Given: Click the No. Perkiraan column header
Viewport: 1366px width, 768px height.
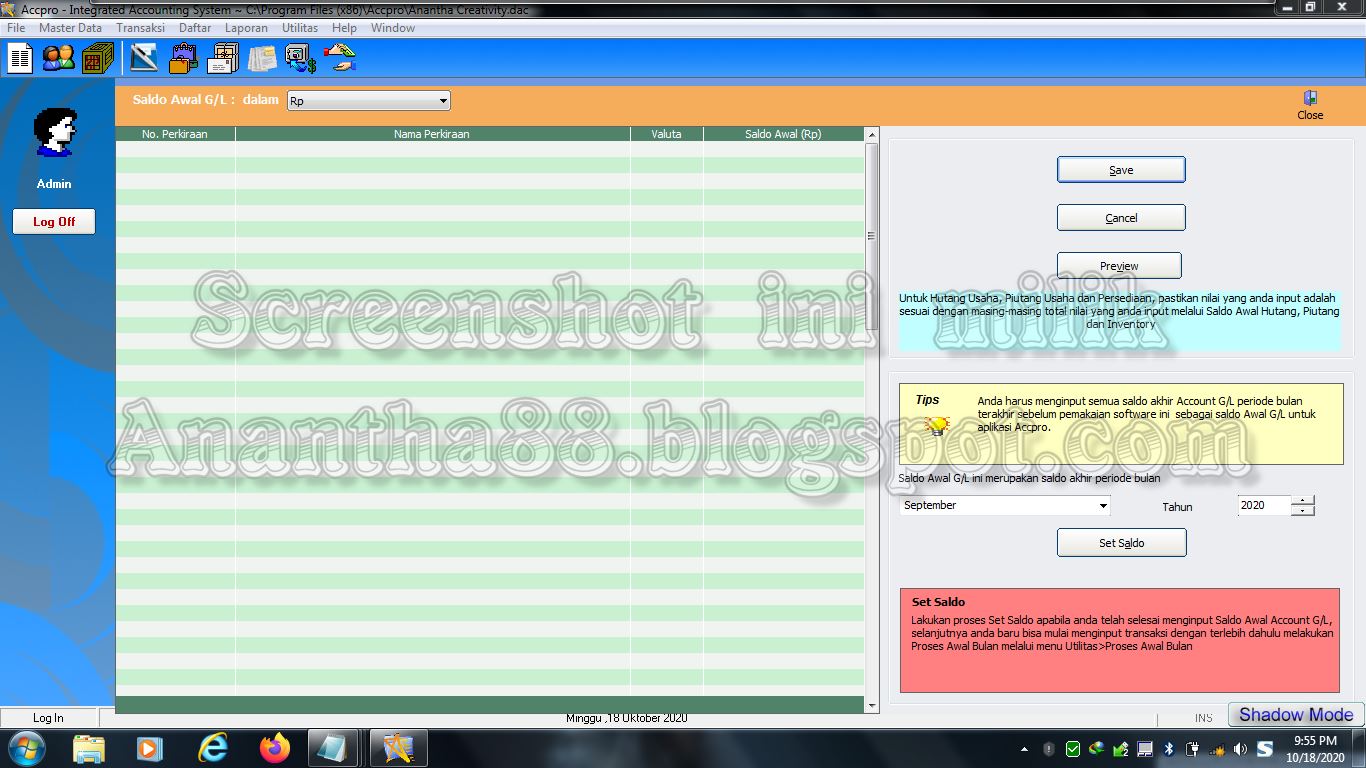Looking at the screenshot, I should pyautogui.click(x=175, y=134).
